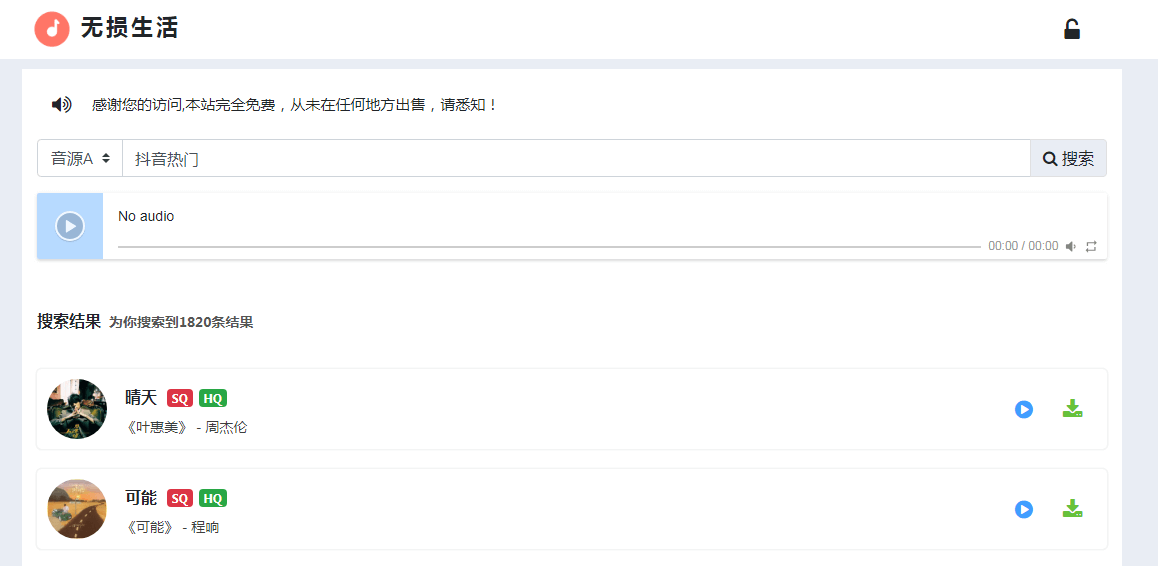Download the song 晴天

tap(1072, 409)
